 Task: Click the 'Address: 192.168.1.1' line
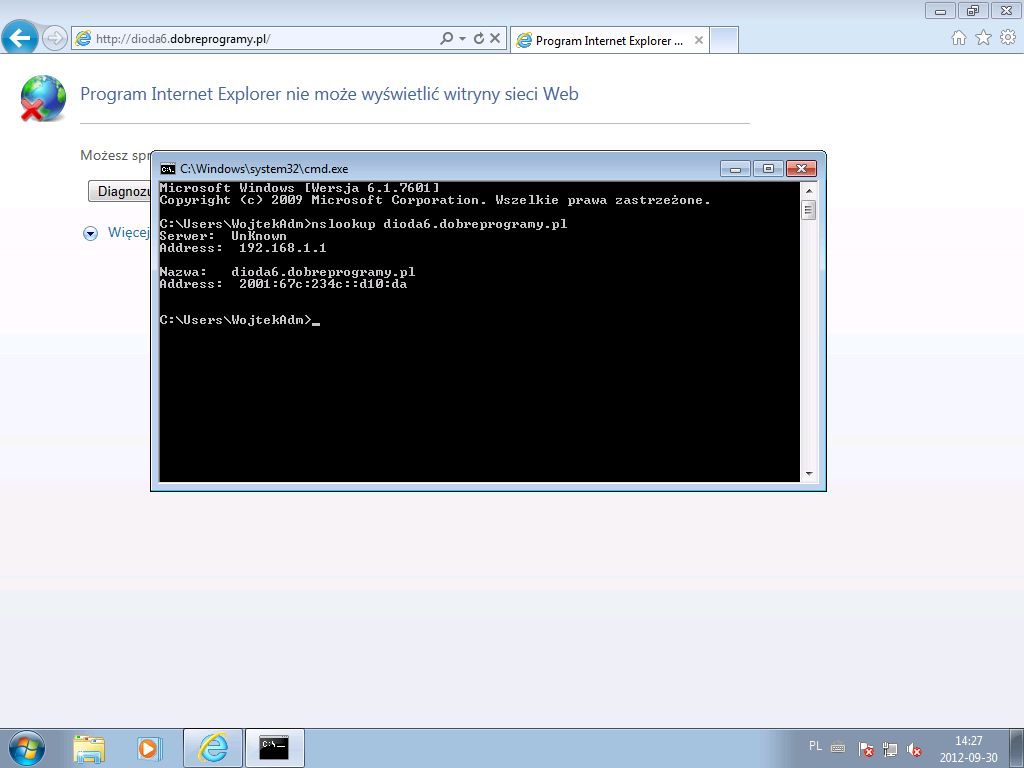(243, 248)
